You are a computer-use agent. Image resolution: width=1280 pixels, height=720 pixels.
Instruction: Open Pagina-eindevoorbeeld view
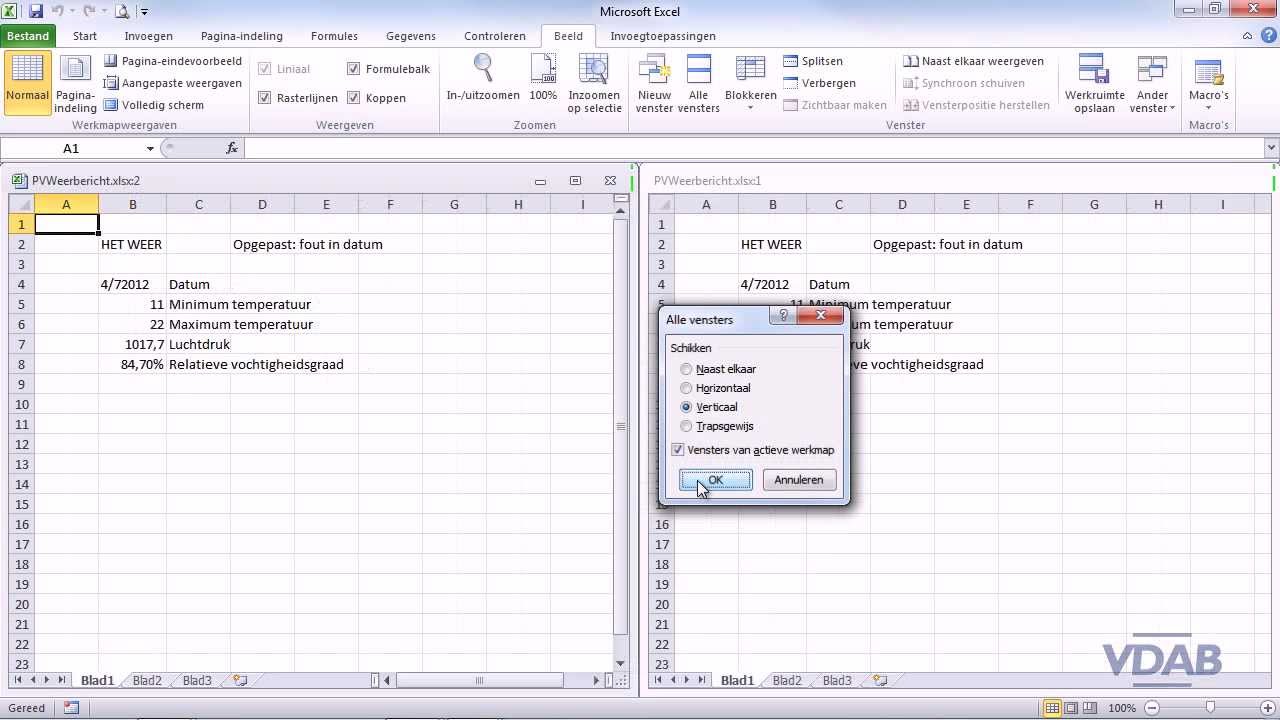(172, 61)
